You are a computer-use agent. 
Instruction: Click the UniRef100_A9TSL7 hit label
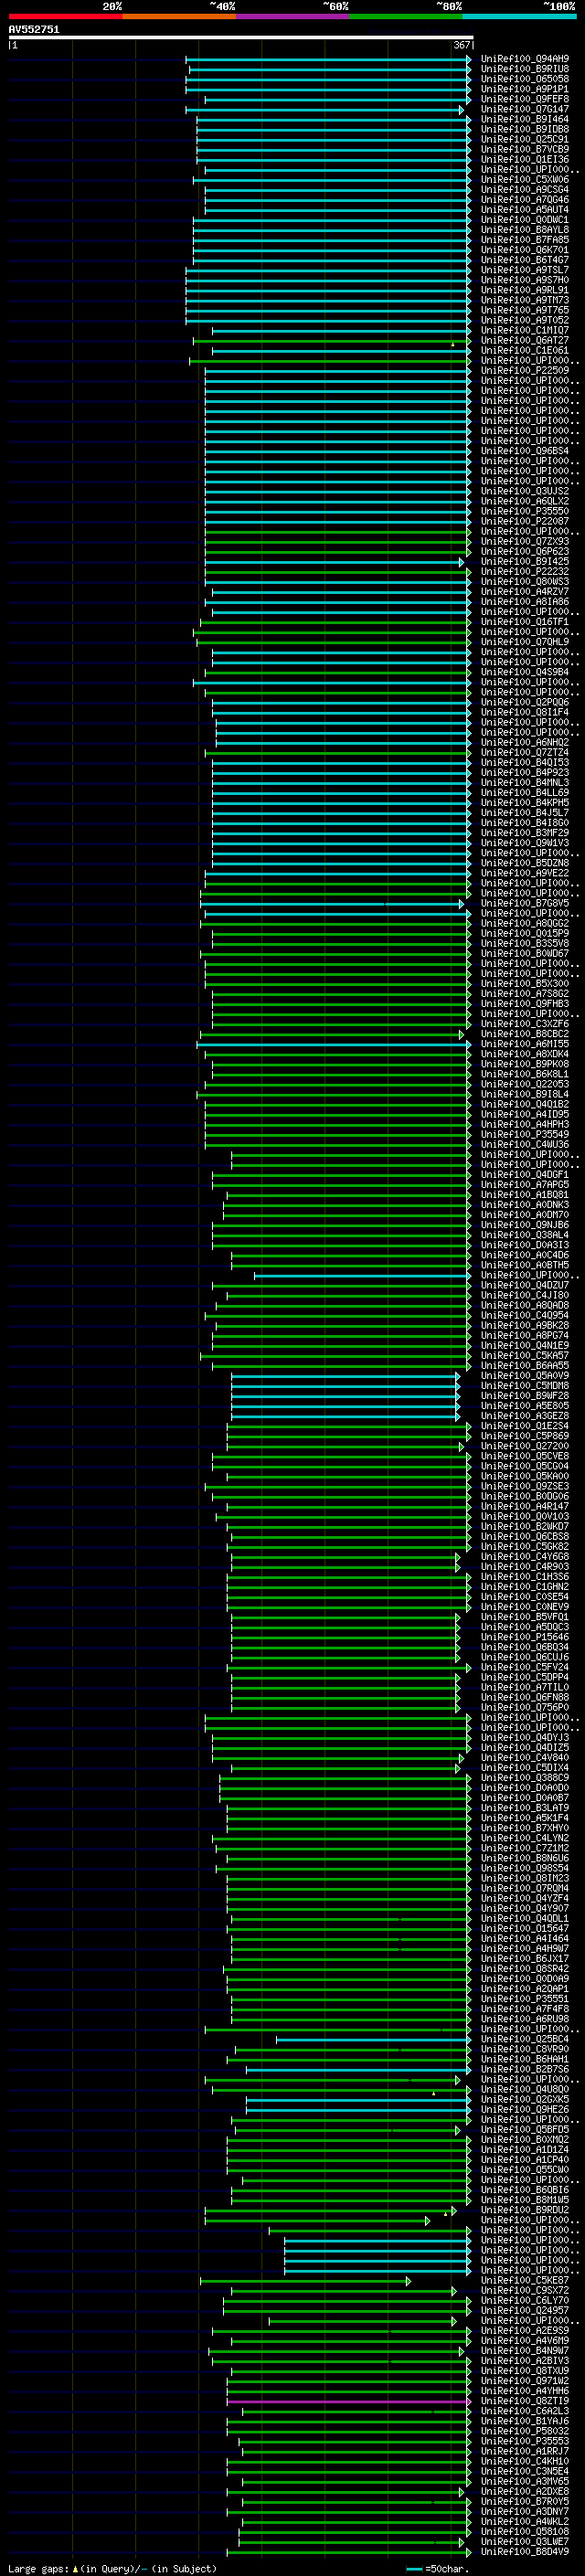tap(525, 270)
